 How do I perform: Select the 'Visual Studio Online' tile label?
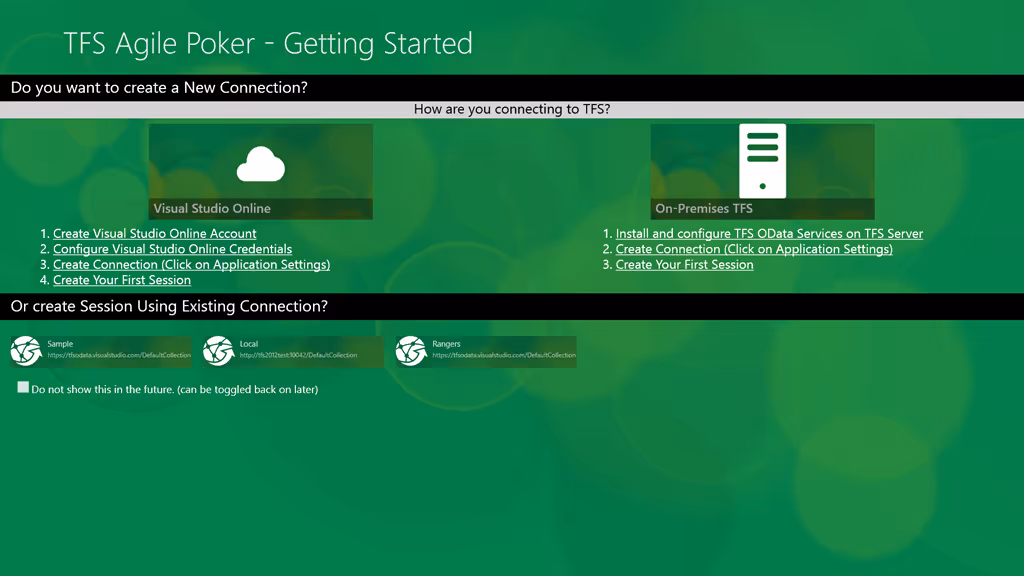212,208
